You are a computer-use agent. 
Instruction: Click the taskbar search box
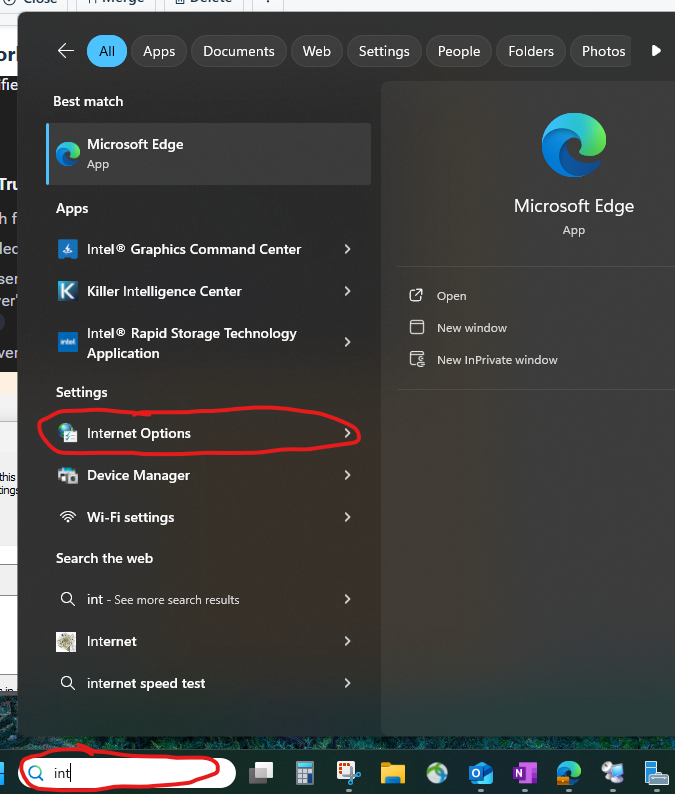coord(127,773)
